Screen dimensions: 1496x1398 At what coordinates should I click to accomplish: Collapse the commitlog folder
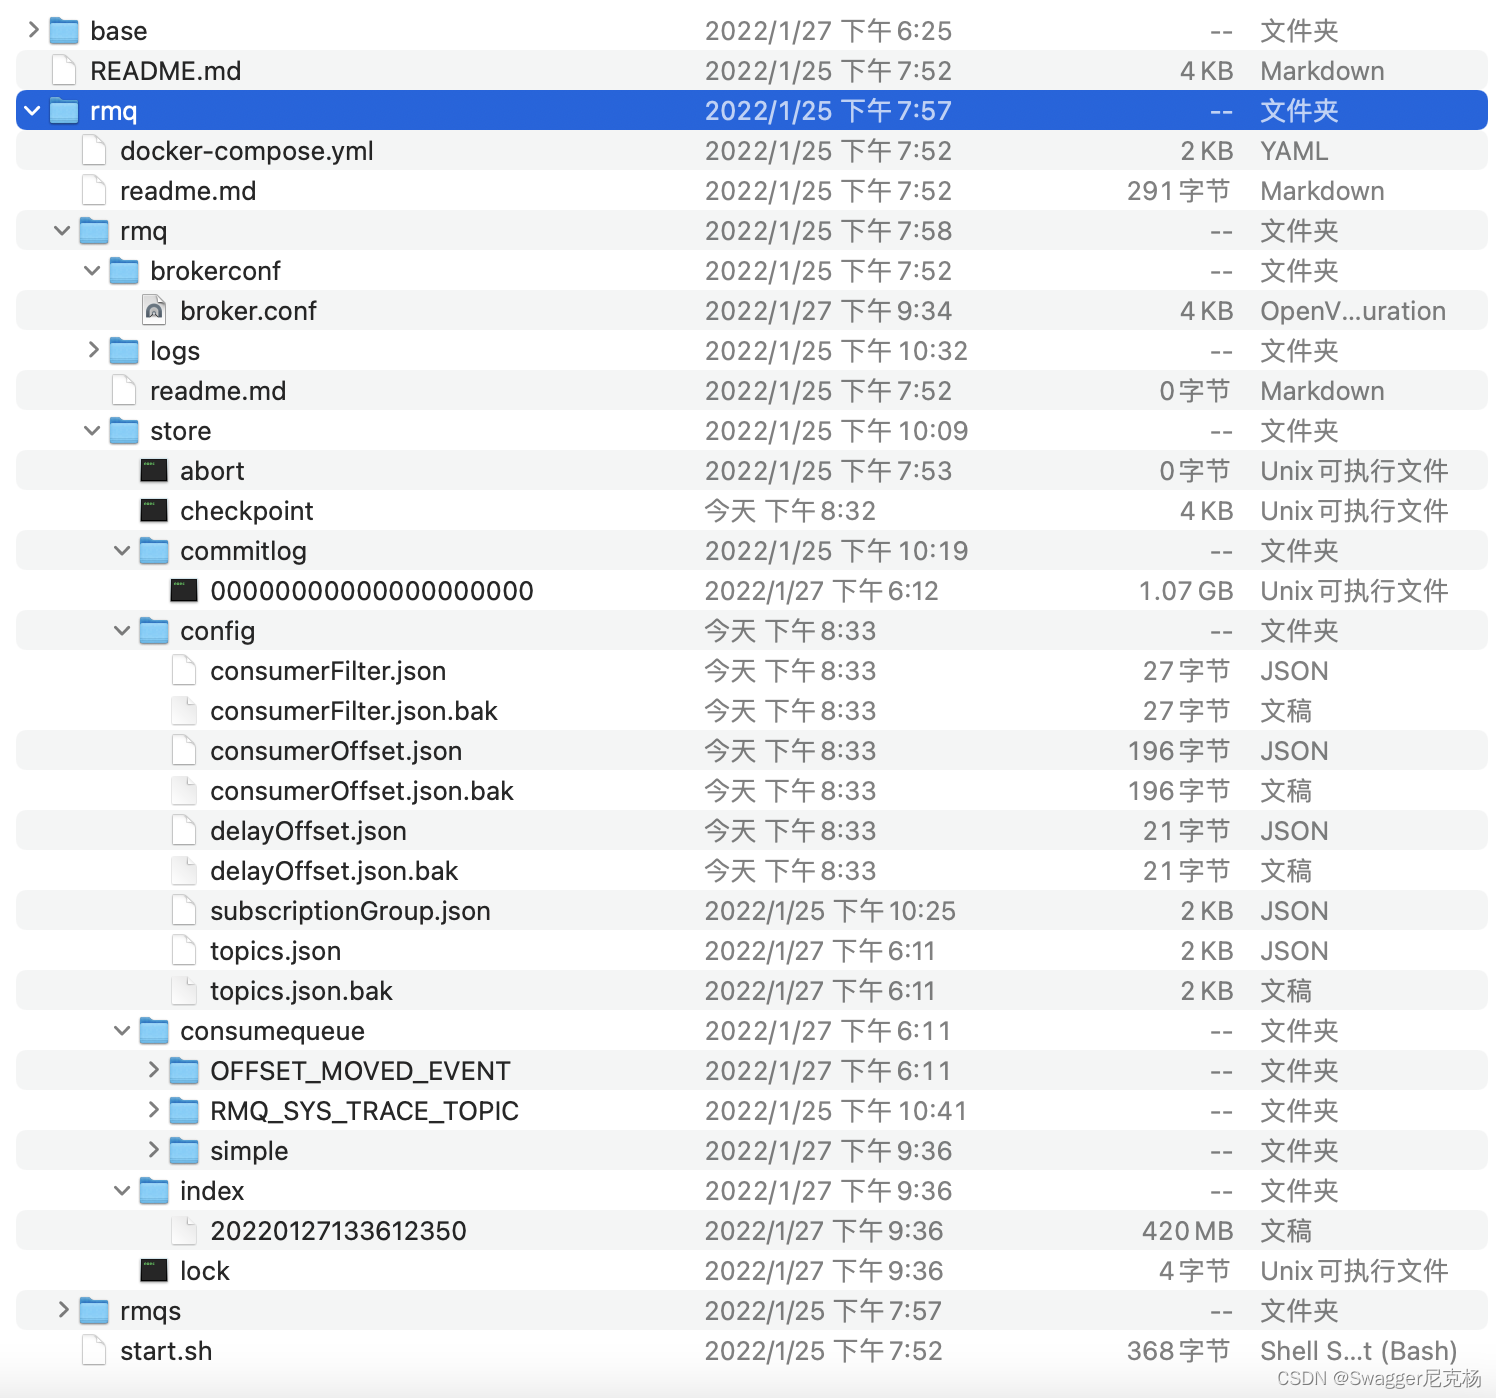122,550
